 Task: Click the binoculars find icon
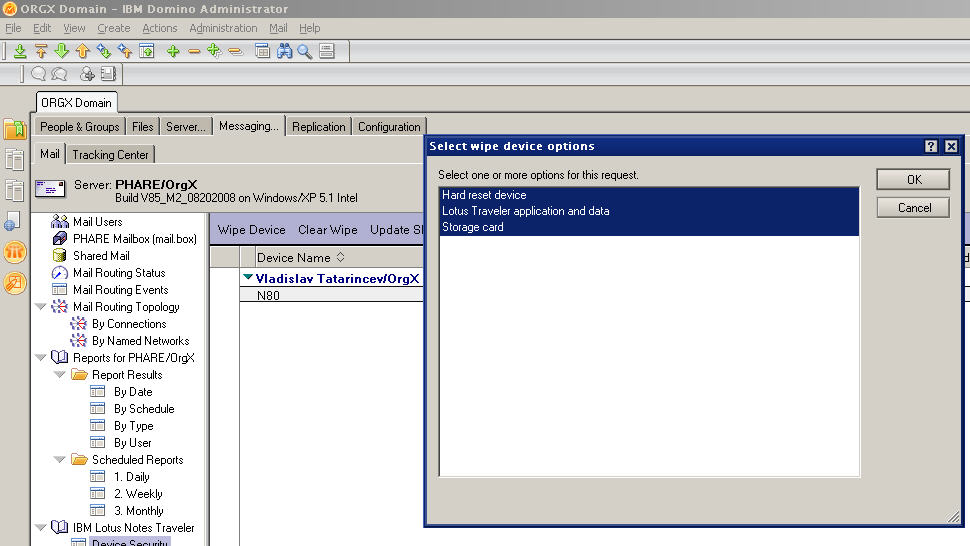coord(284,51)
